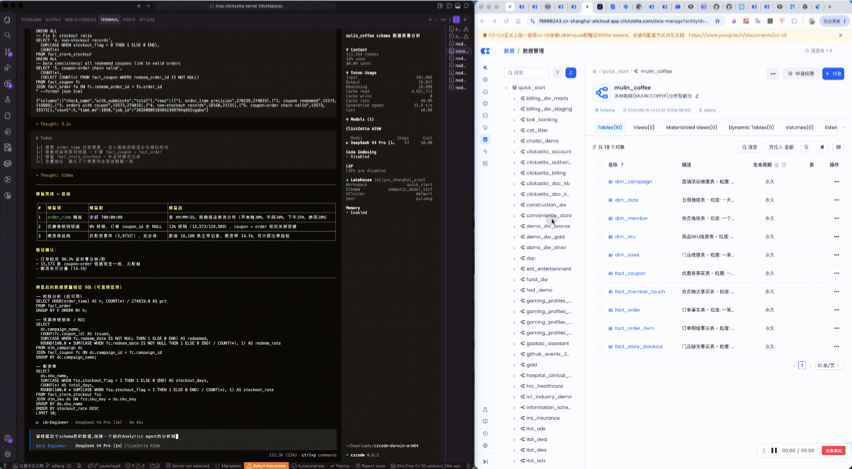Open the browser home page button

518,21
